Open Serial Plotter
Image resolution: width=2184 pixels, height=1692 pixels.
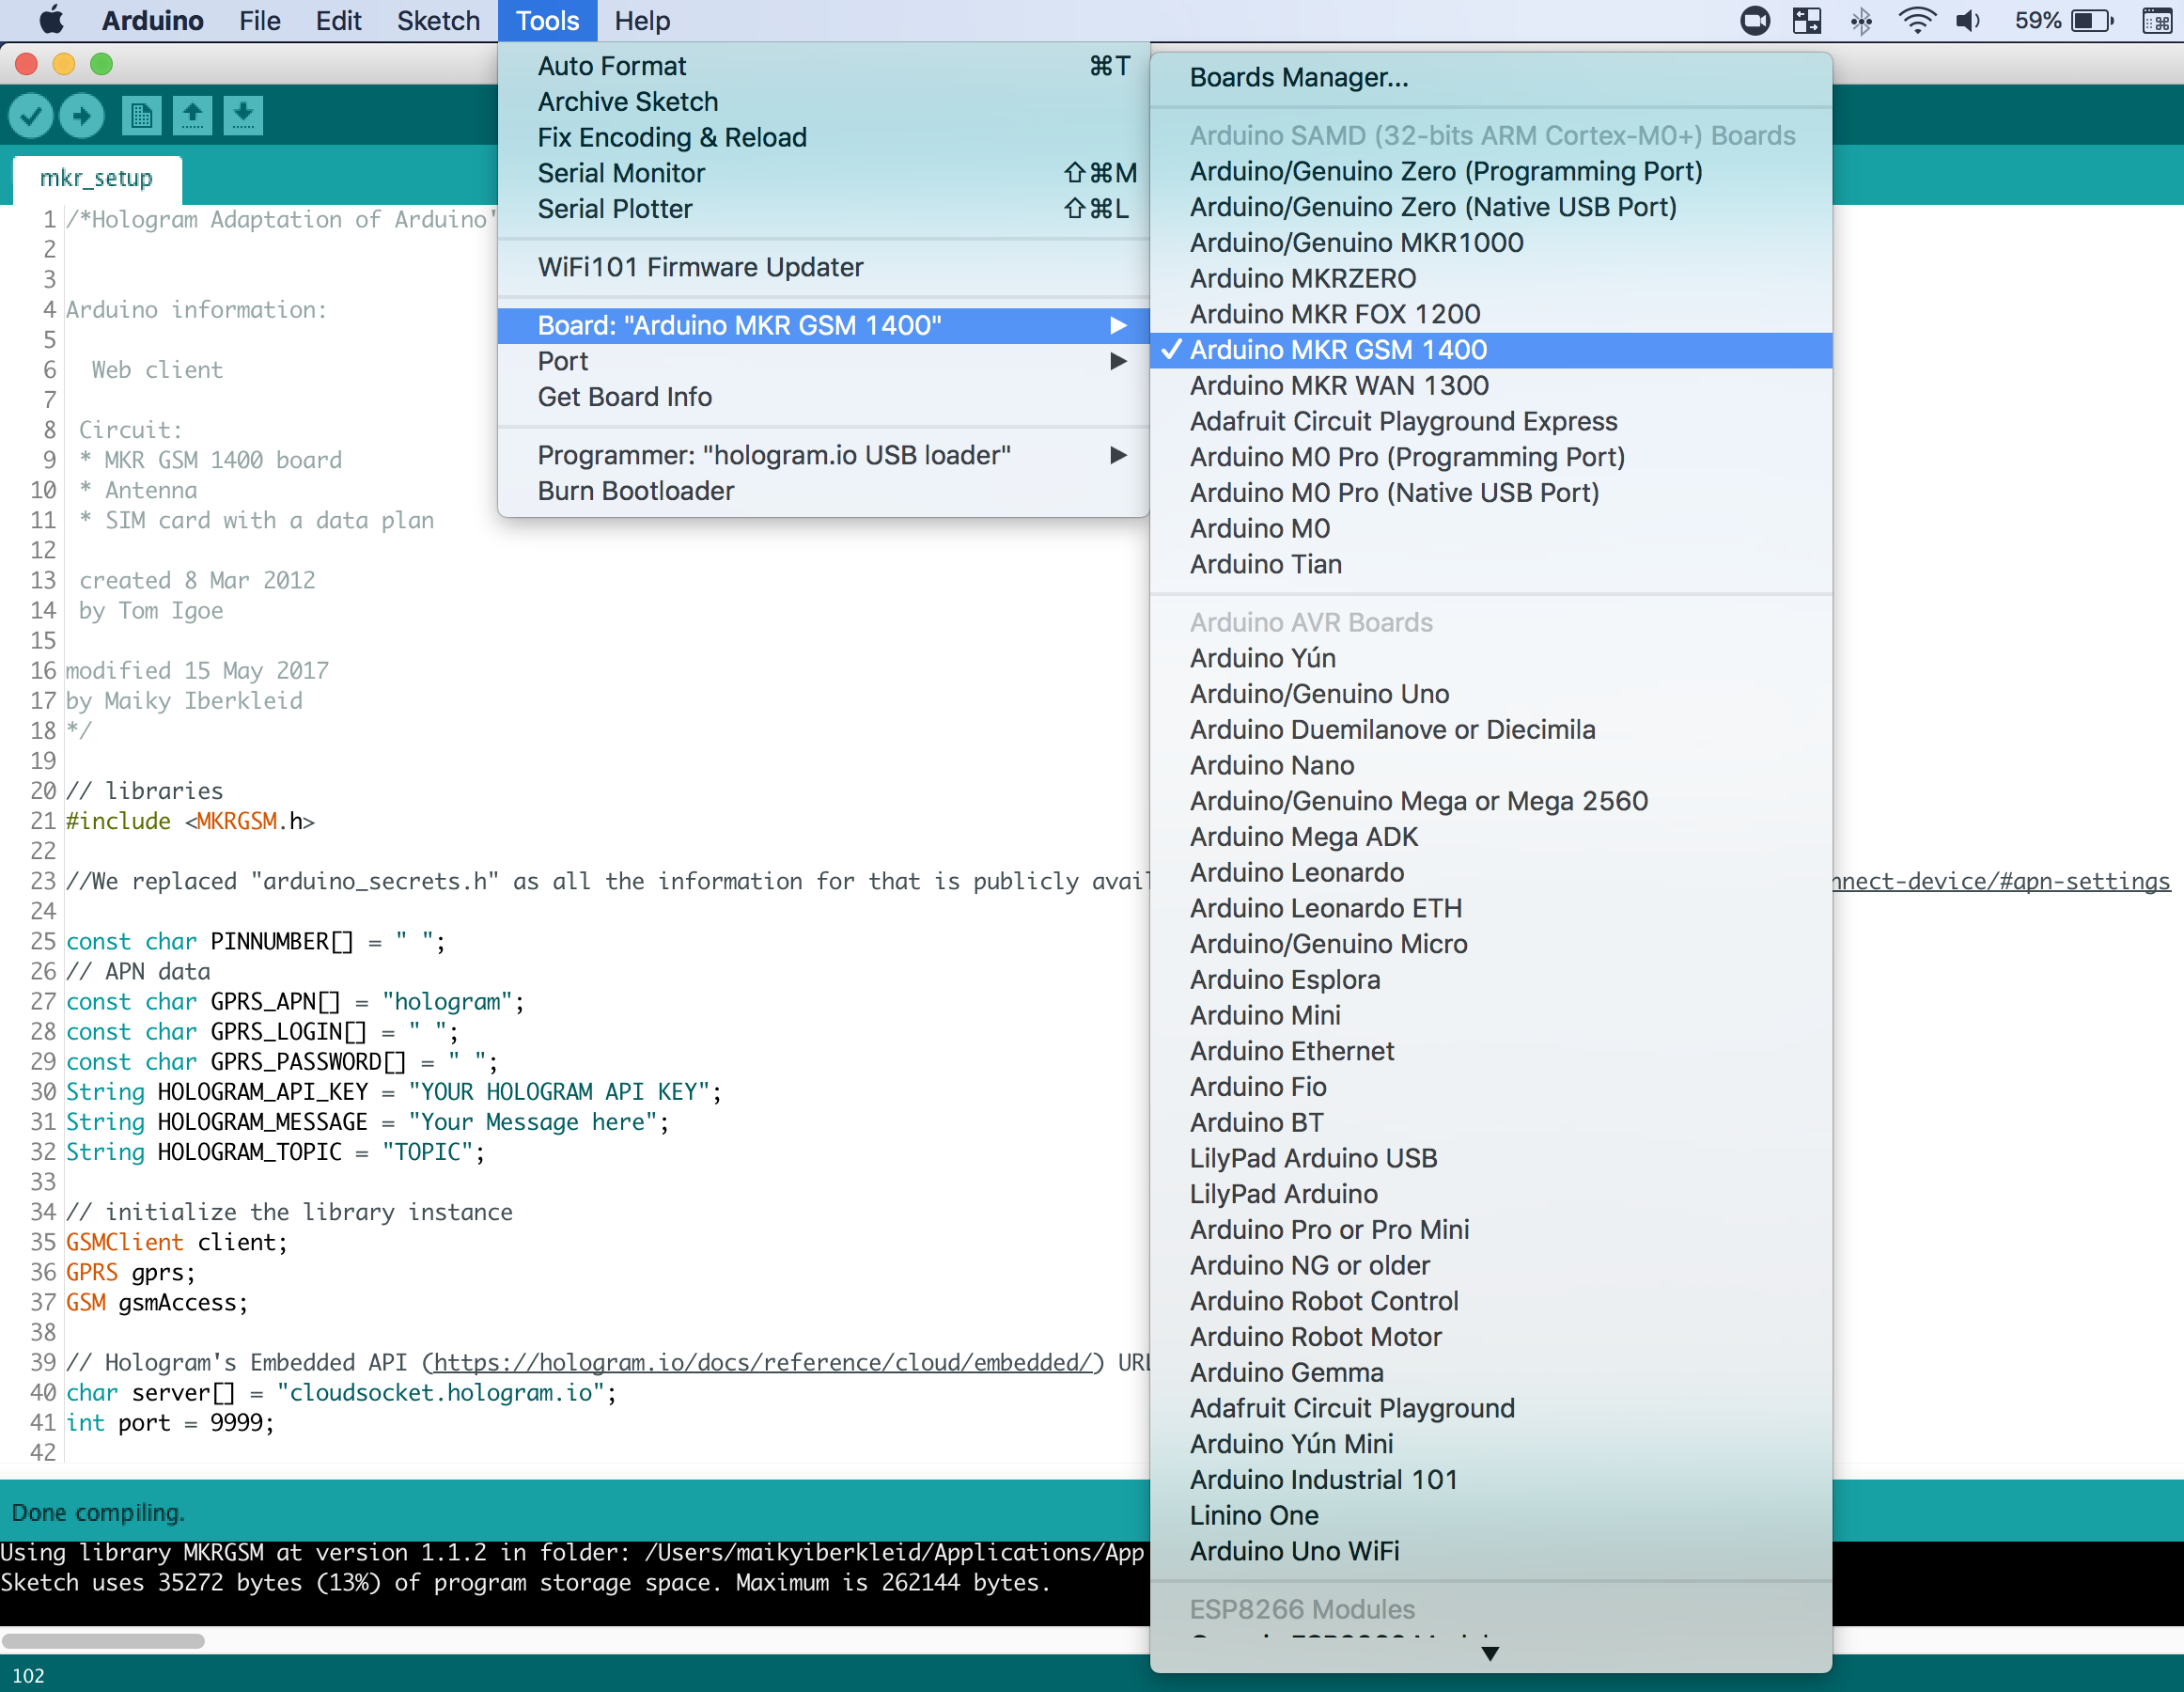point(823,210)
